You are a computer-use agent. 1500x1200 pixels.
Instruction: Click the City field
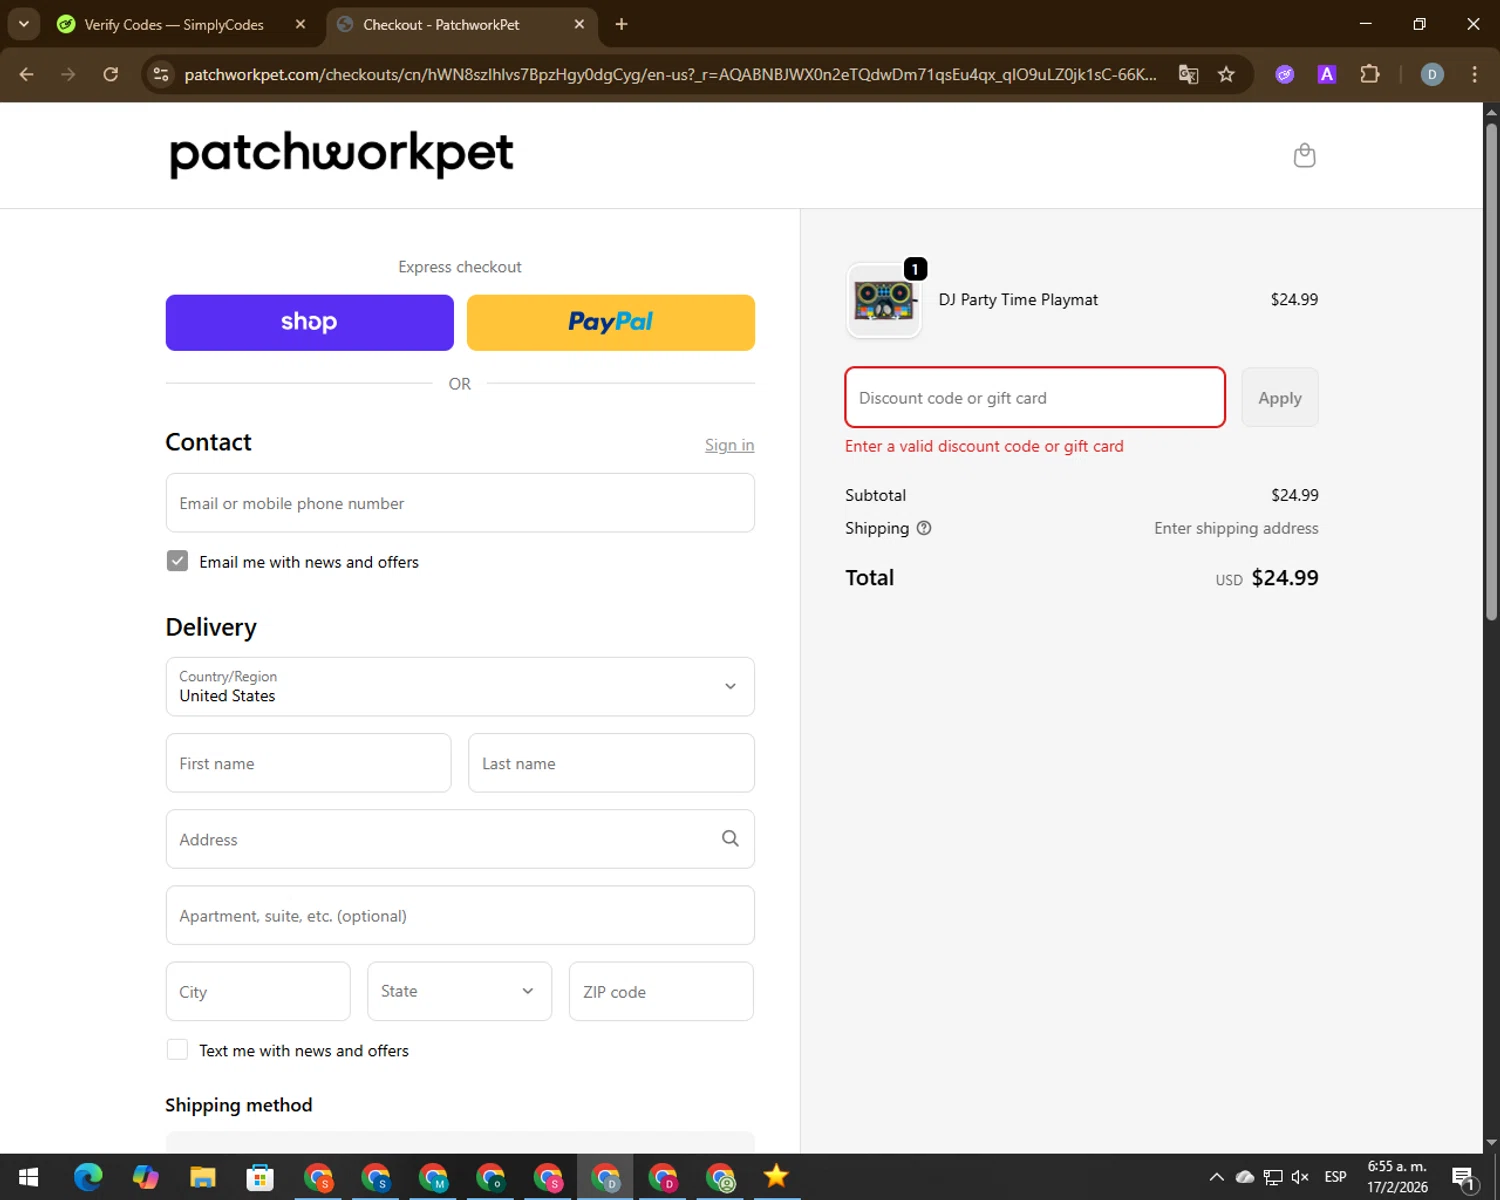point(258,991)
